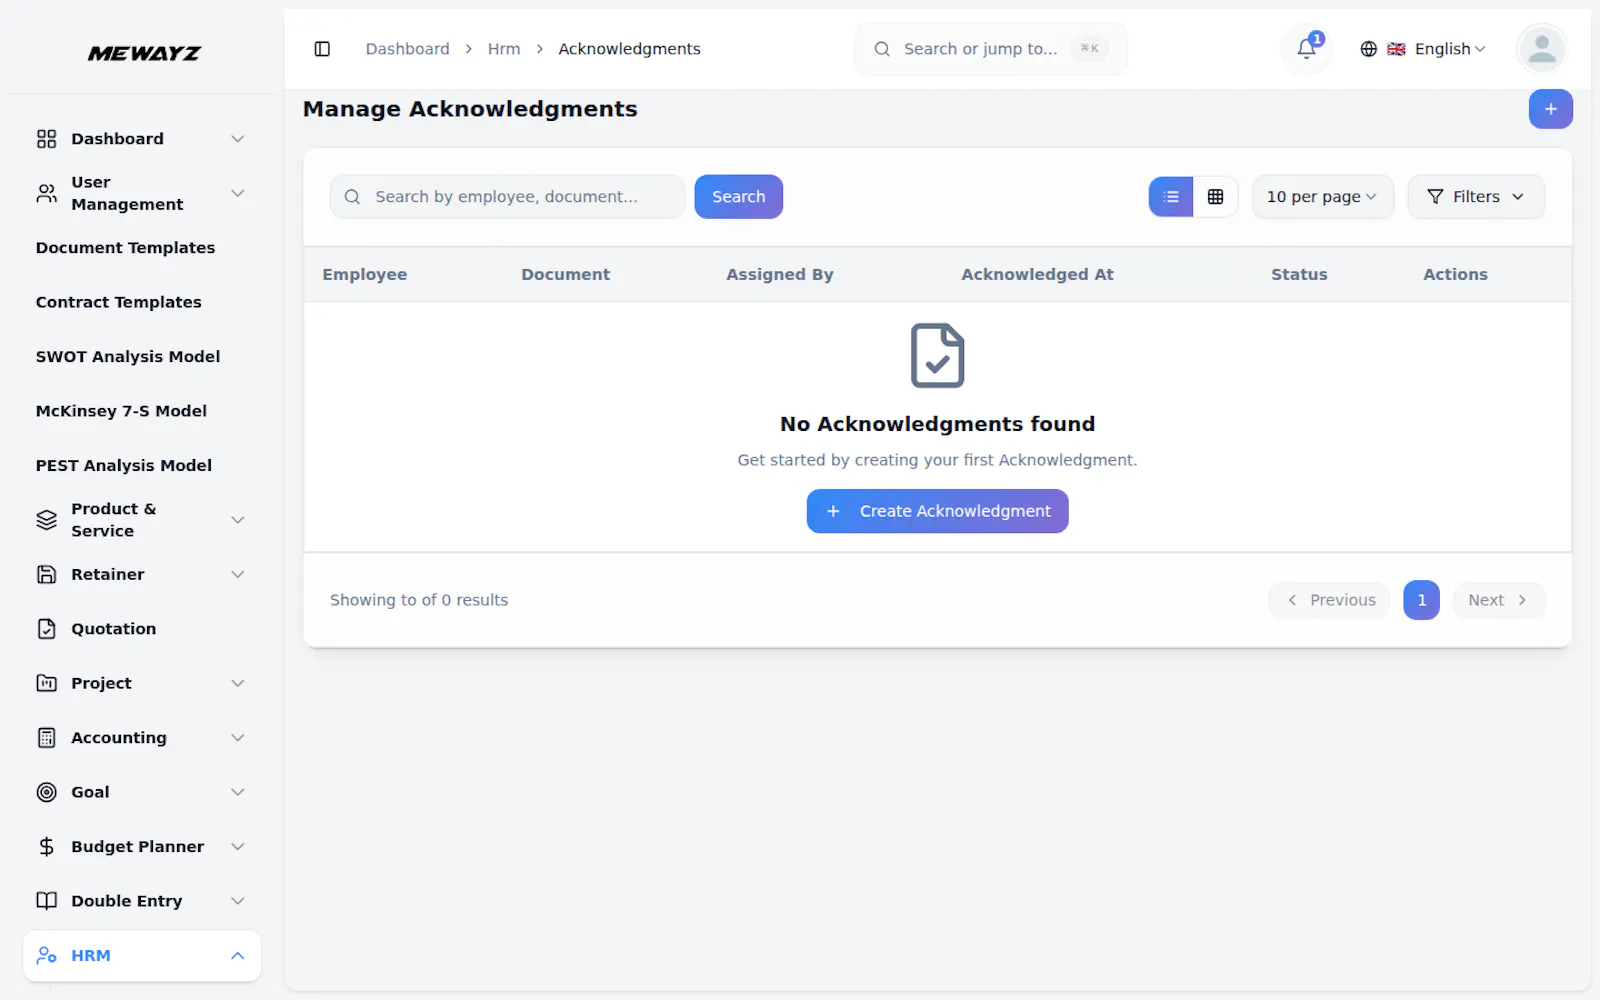Click the Acknowledgments breadcrumb text
This screenshot has width=1600, height=1000.
[x=629, y=49]
